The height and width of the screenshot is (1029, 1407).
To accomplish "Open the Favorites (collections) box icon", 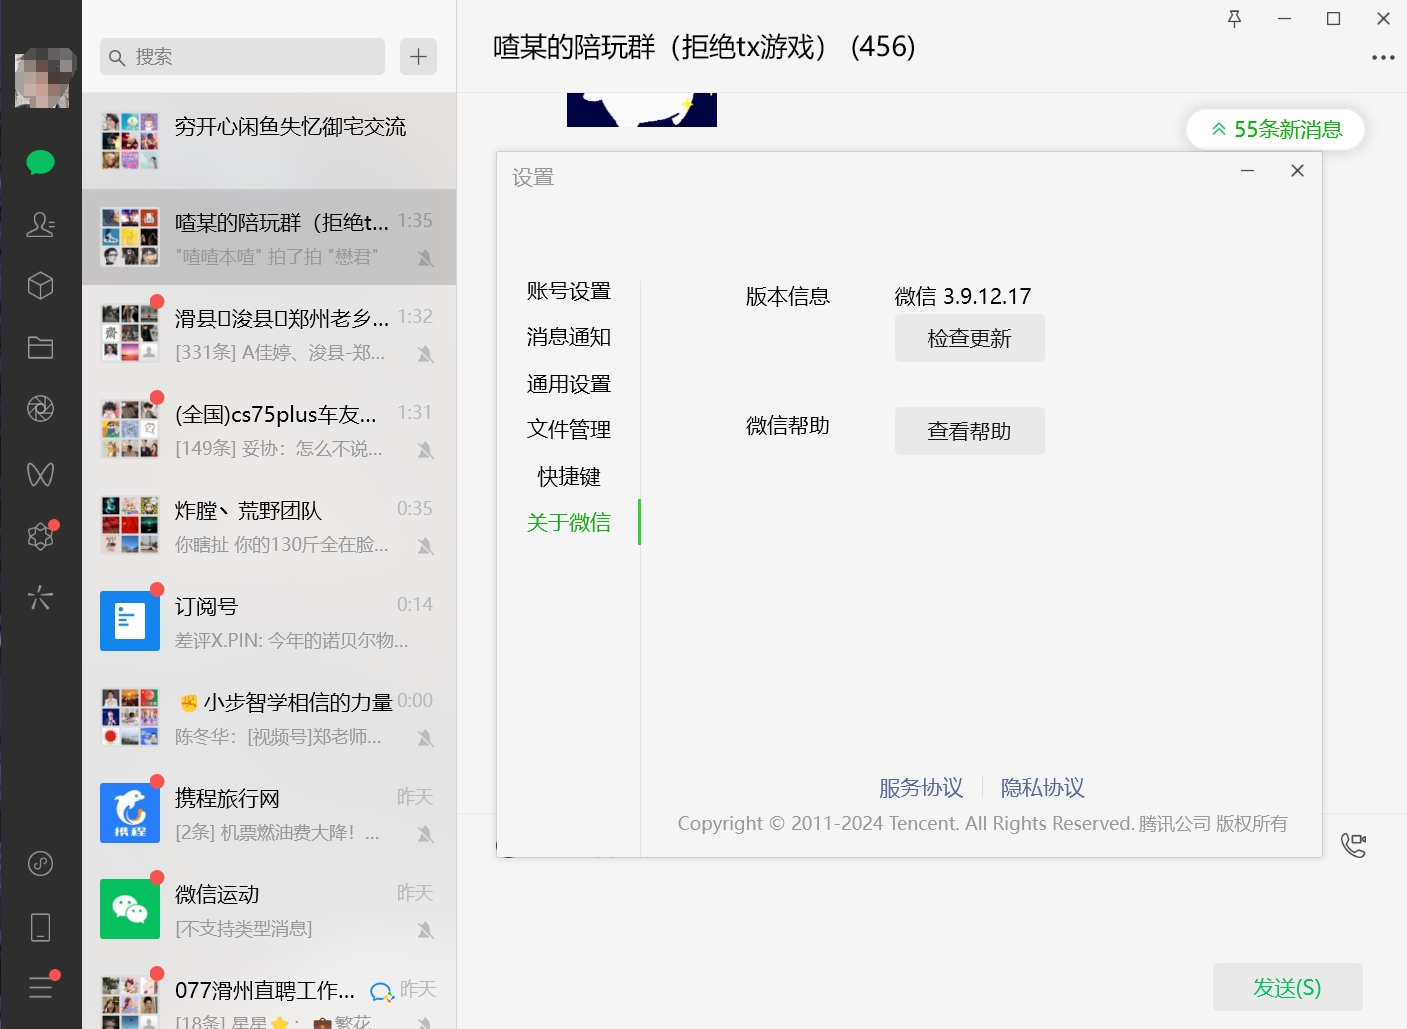I will tap(40, 286).
